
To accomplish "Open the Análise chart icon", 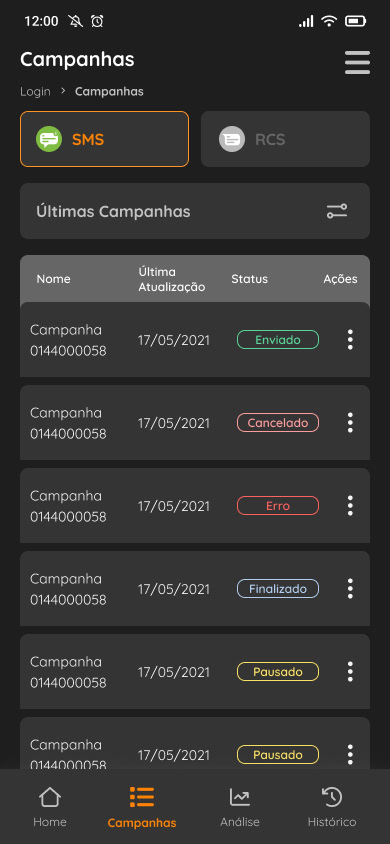I will pyautogui.click(x=240, y=797).
